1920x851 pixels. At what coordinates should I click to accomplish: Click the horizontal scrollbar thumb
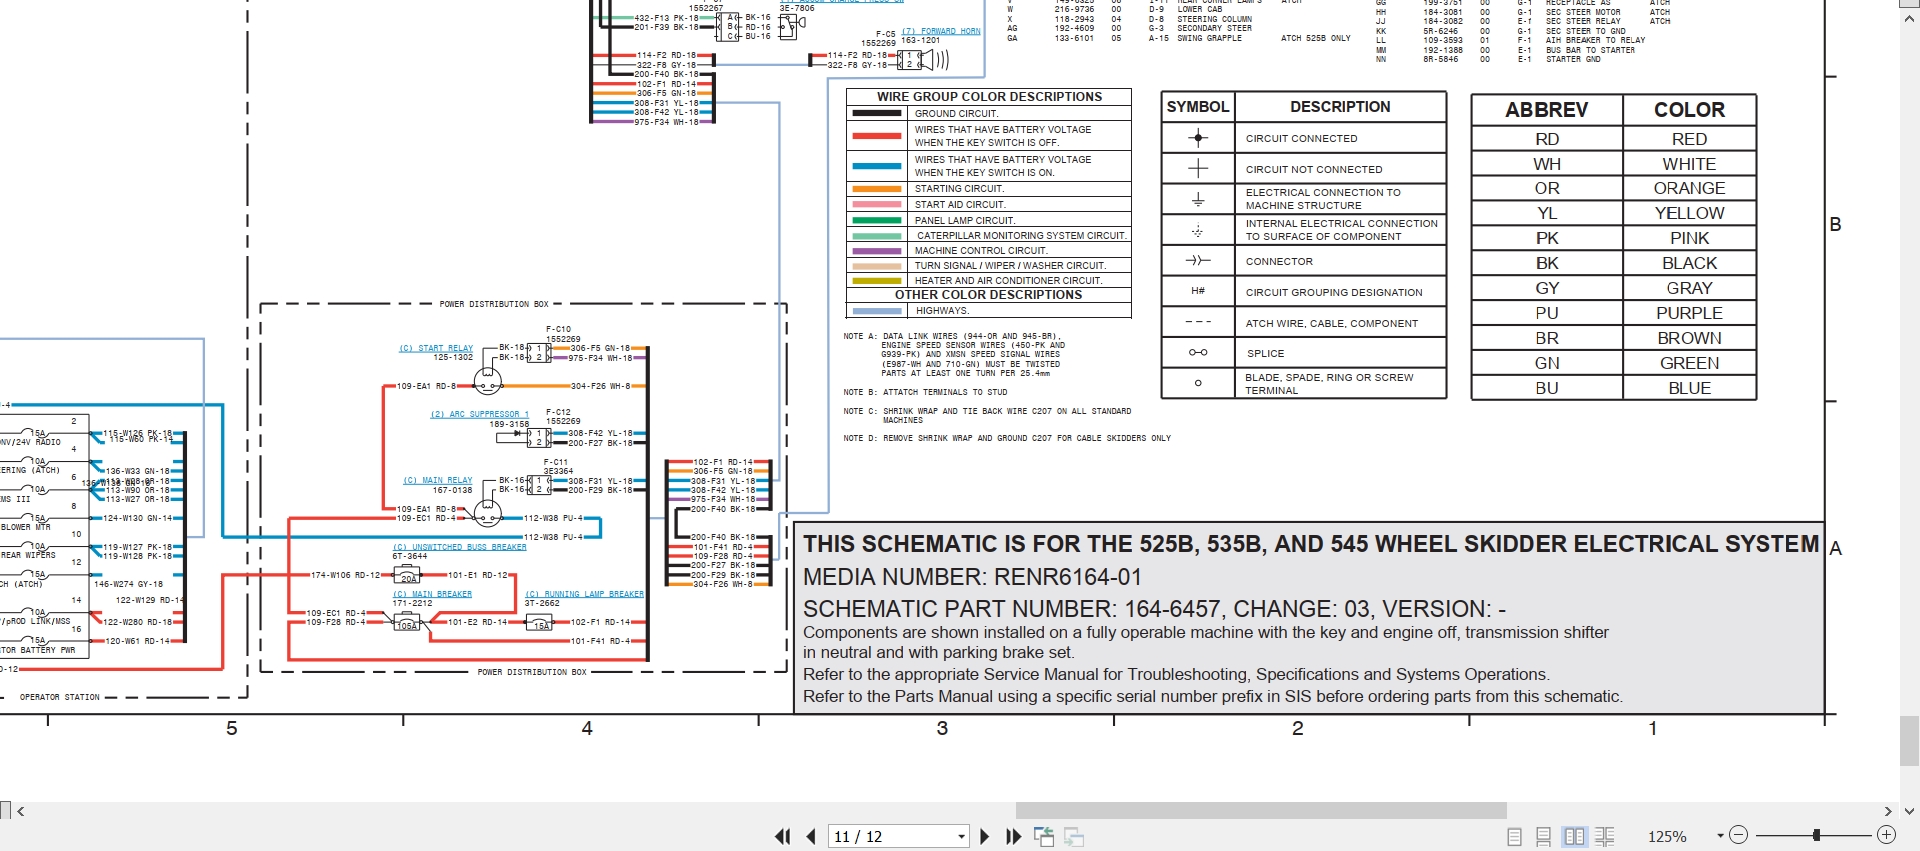(1261, 811)
